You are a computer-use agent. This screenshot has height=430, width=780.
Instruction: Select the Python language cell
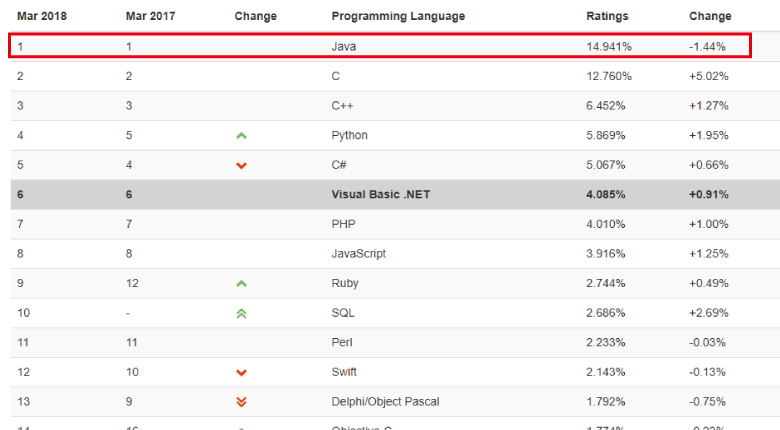350,135
